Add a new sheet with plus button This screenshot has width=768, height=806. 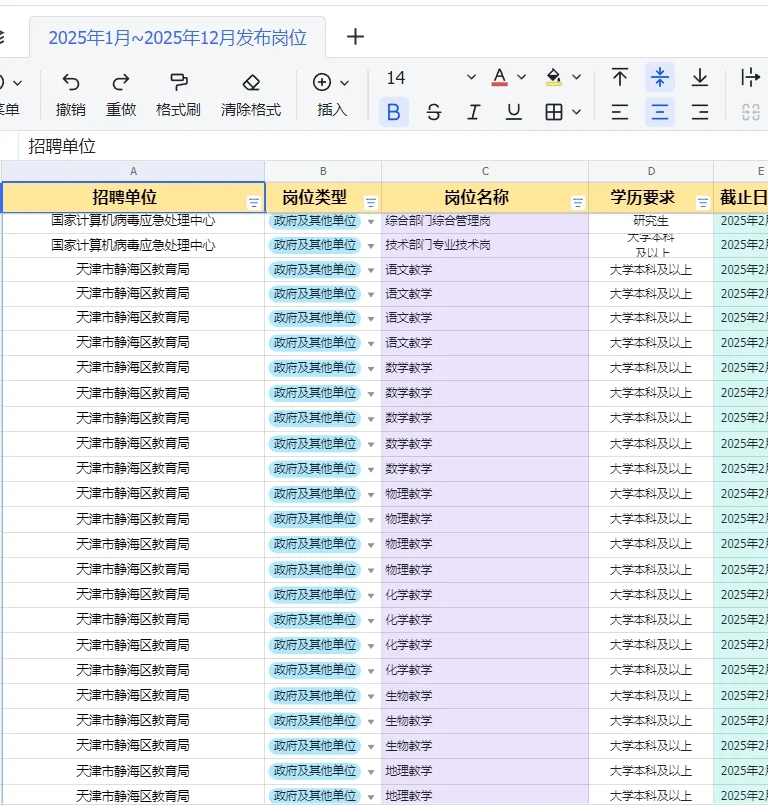[355, 36]
